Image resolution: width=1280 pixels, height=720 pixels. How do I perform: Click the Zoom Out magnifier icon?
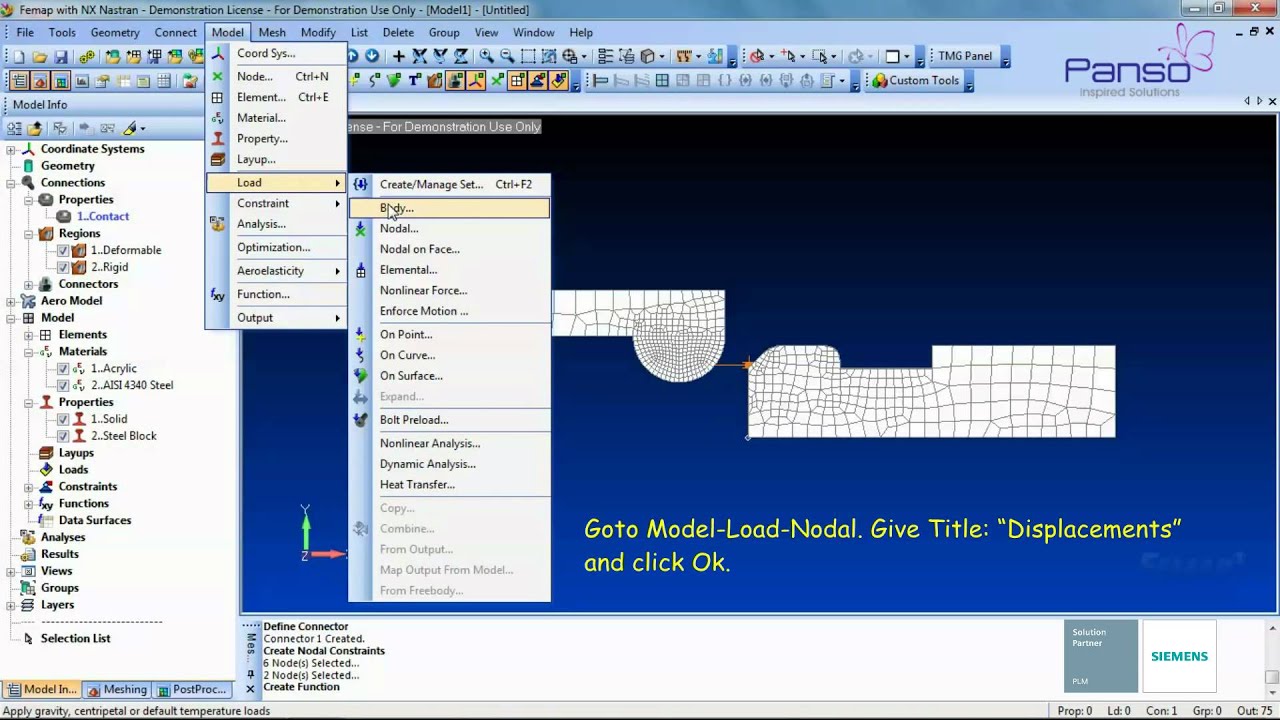(507, 57)
